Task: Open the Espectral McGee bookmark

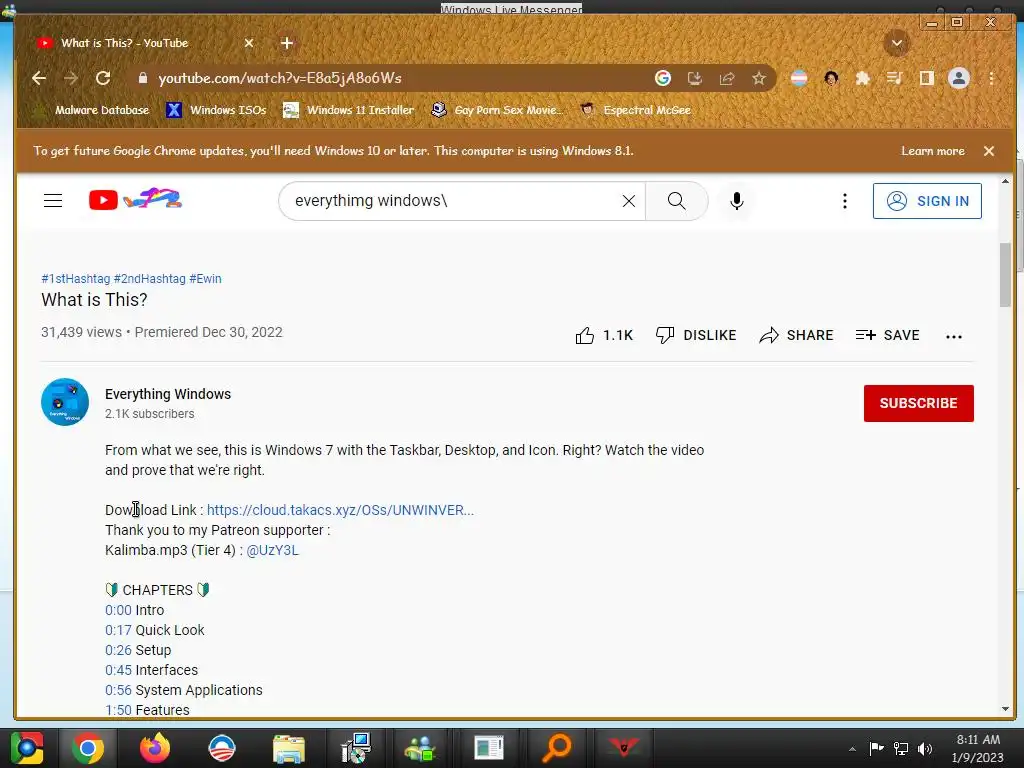Action: point(636,110)
